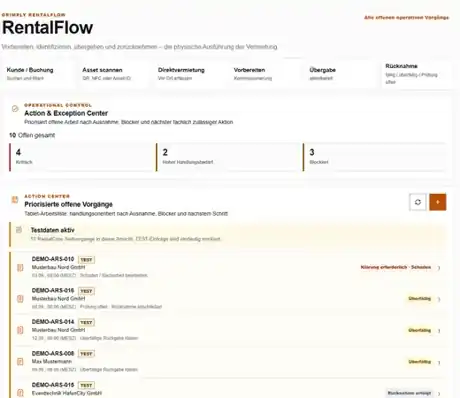Viewport: 460px width, 398px height.
Task: Open entry titled DEMO-ARS-010
Action: [53, 259]
